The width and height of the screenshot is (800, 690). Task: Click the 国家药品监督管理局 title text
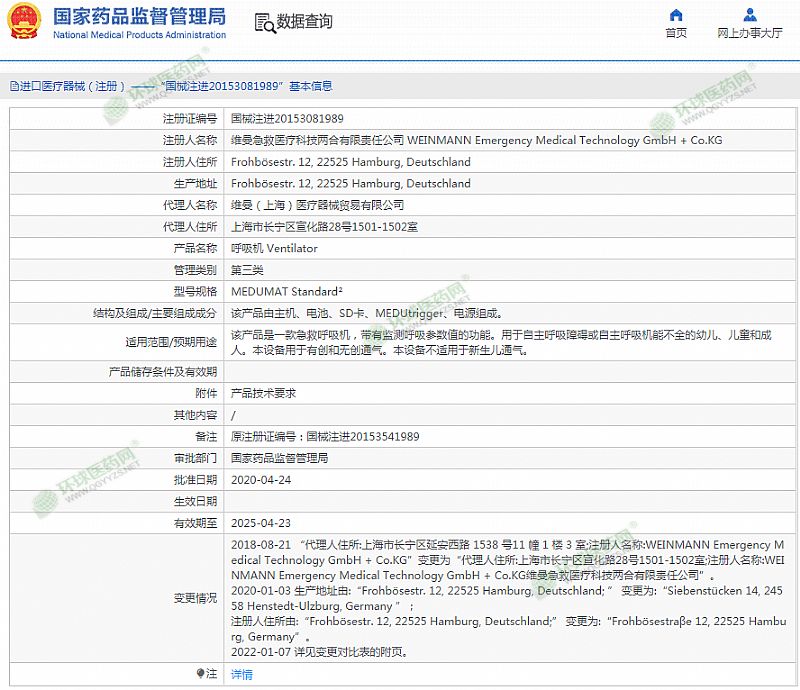click(138, 17)
